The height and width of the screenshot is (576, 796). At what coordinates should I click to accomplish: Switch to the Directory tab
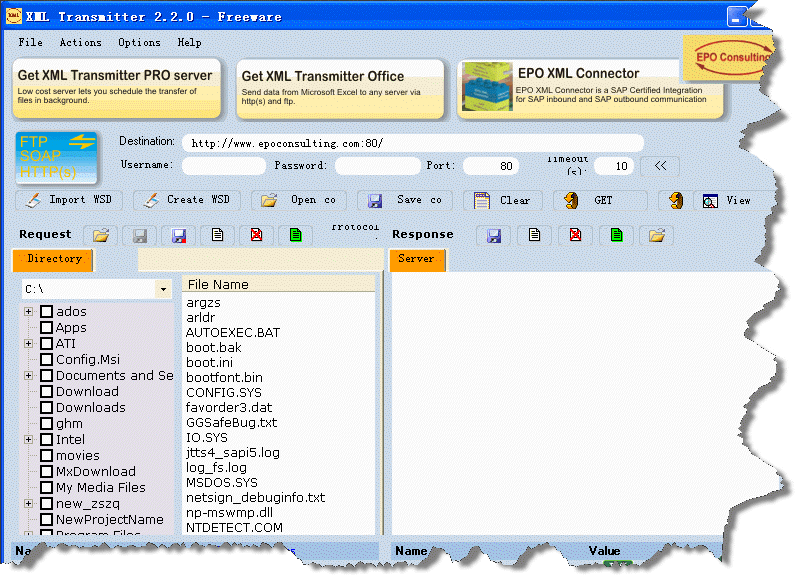[54, 259]
